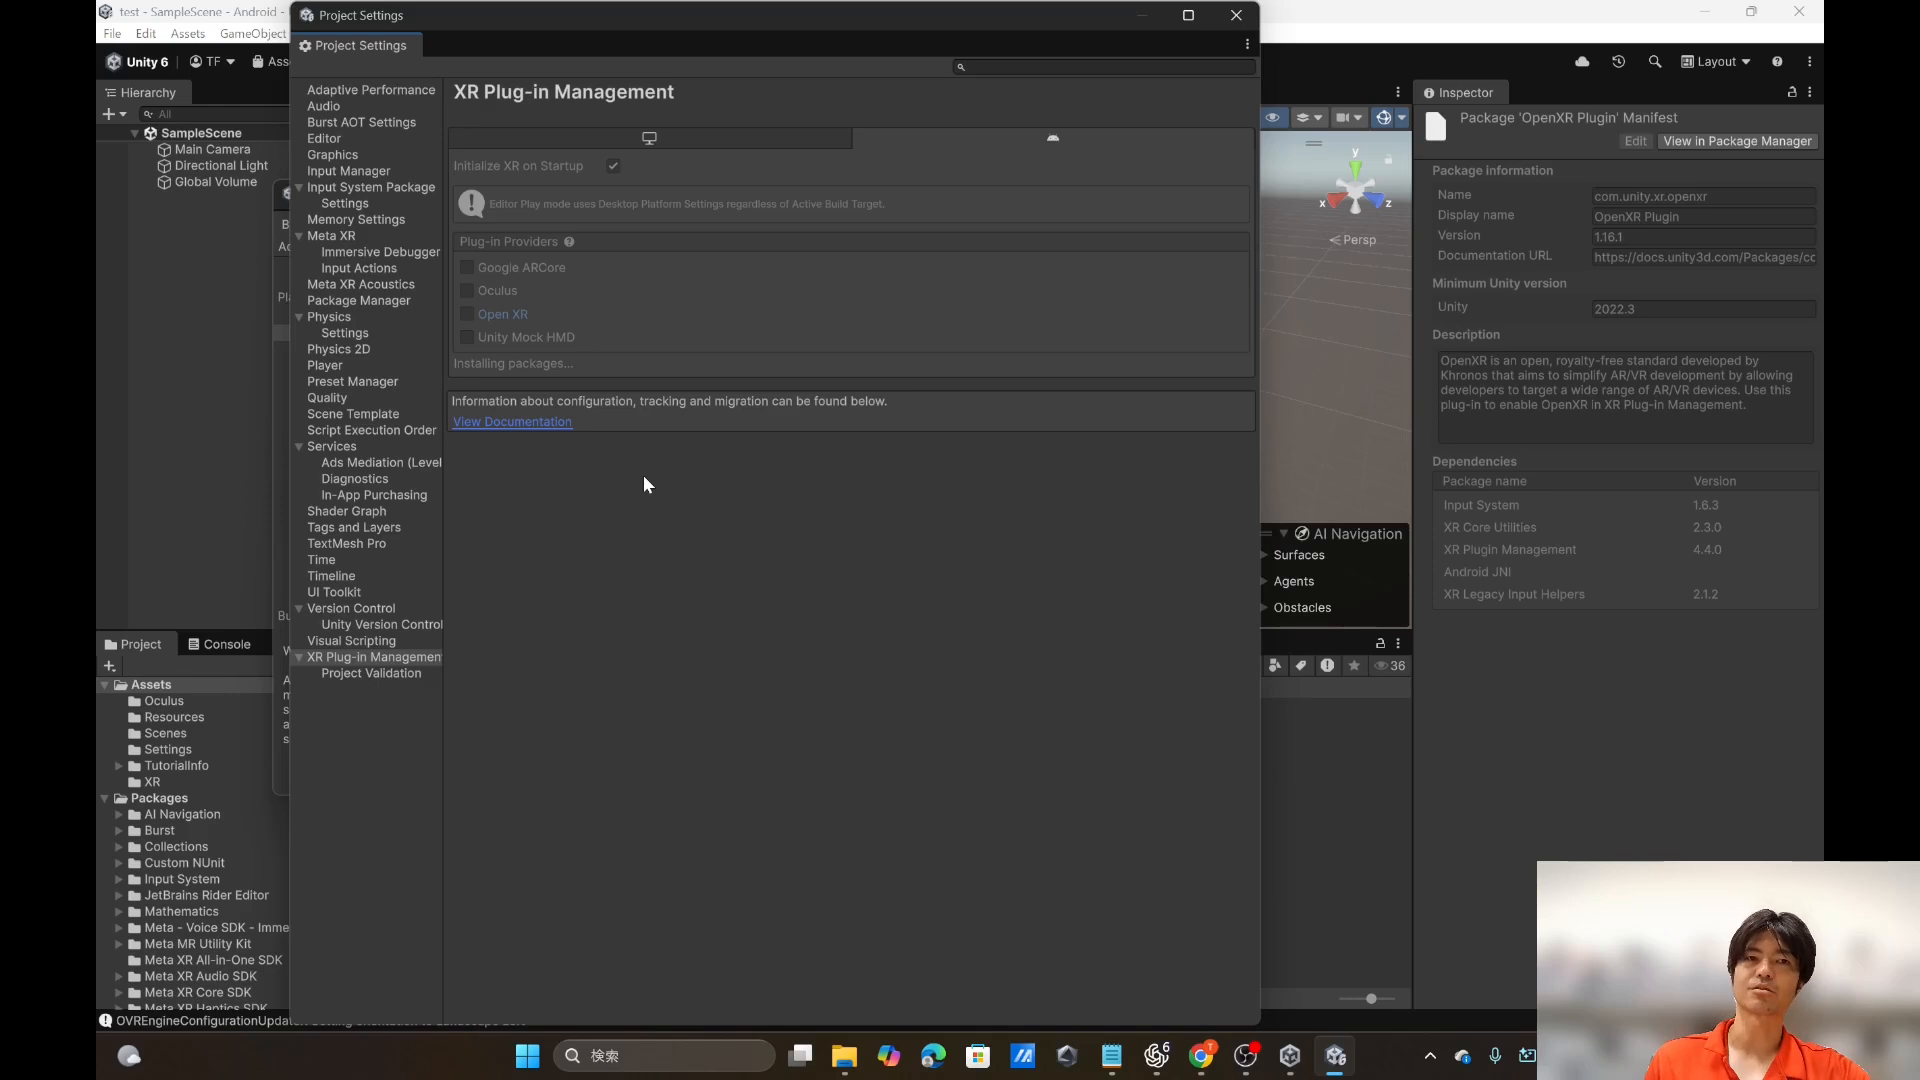The width and height of the screenshot is (1920, 1080).
Task: Open the Layout dropdown
Action: click(1716, 61)
